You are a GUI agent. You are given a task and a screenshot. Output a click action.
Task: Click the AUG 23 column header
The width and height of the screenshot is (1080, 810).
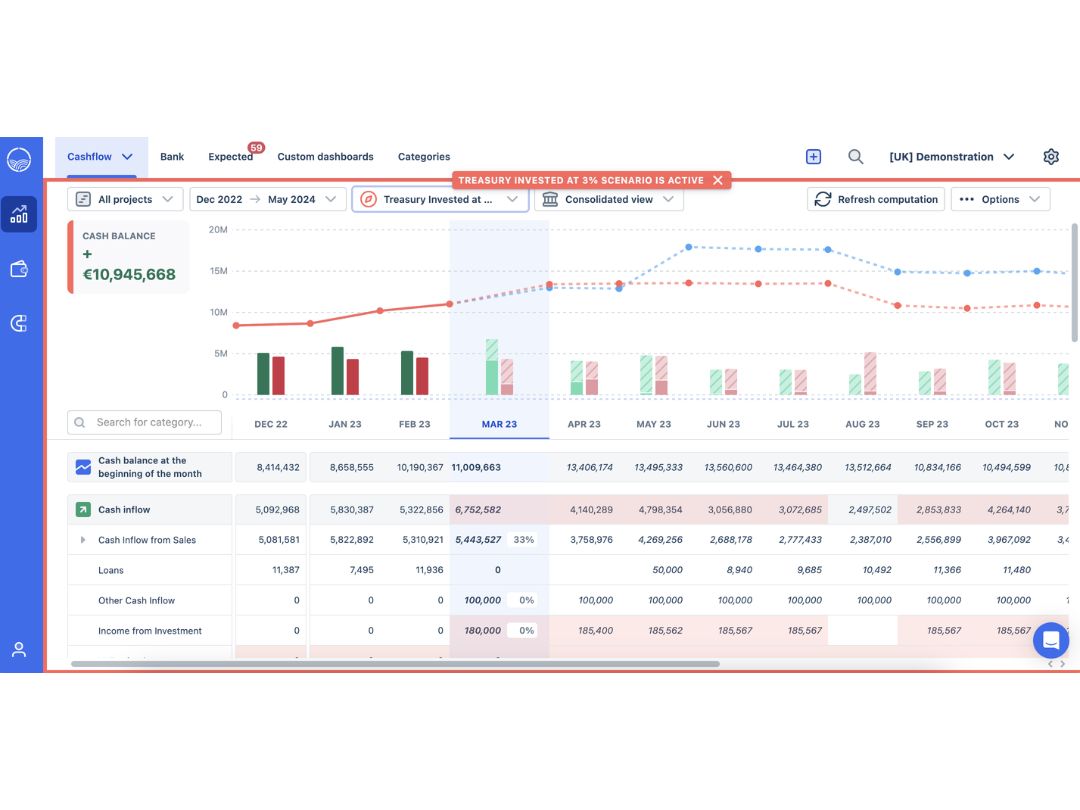[x=862, y=424]
